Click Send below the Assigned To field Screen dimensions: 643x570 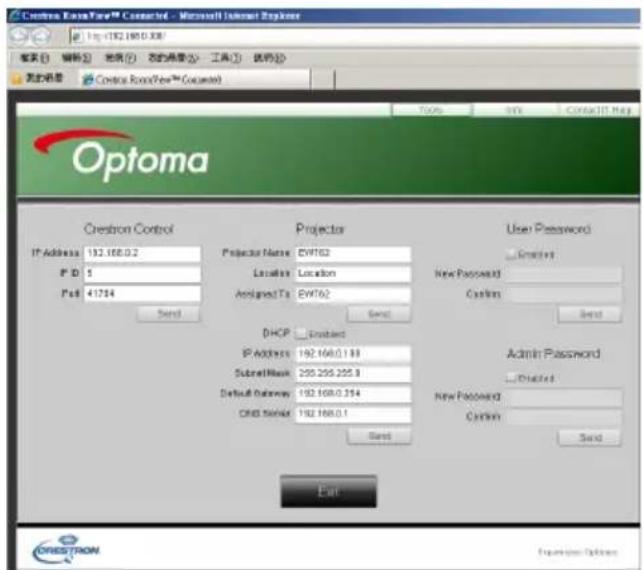(379, 315)
